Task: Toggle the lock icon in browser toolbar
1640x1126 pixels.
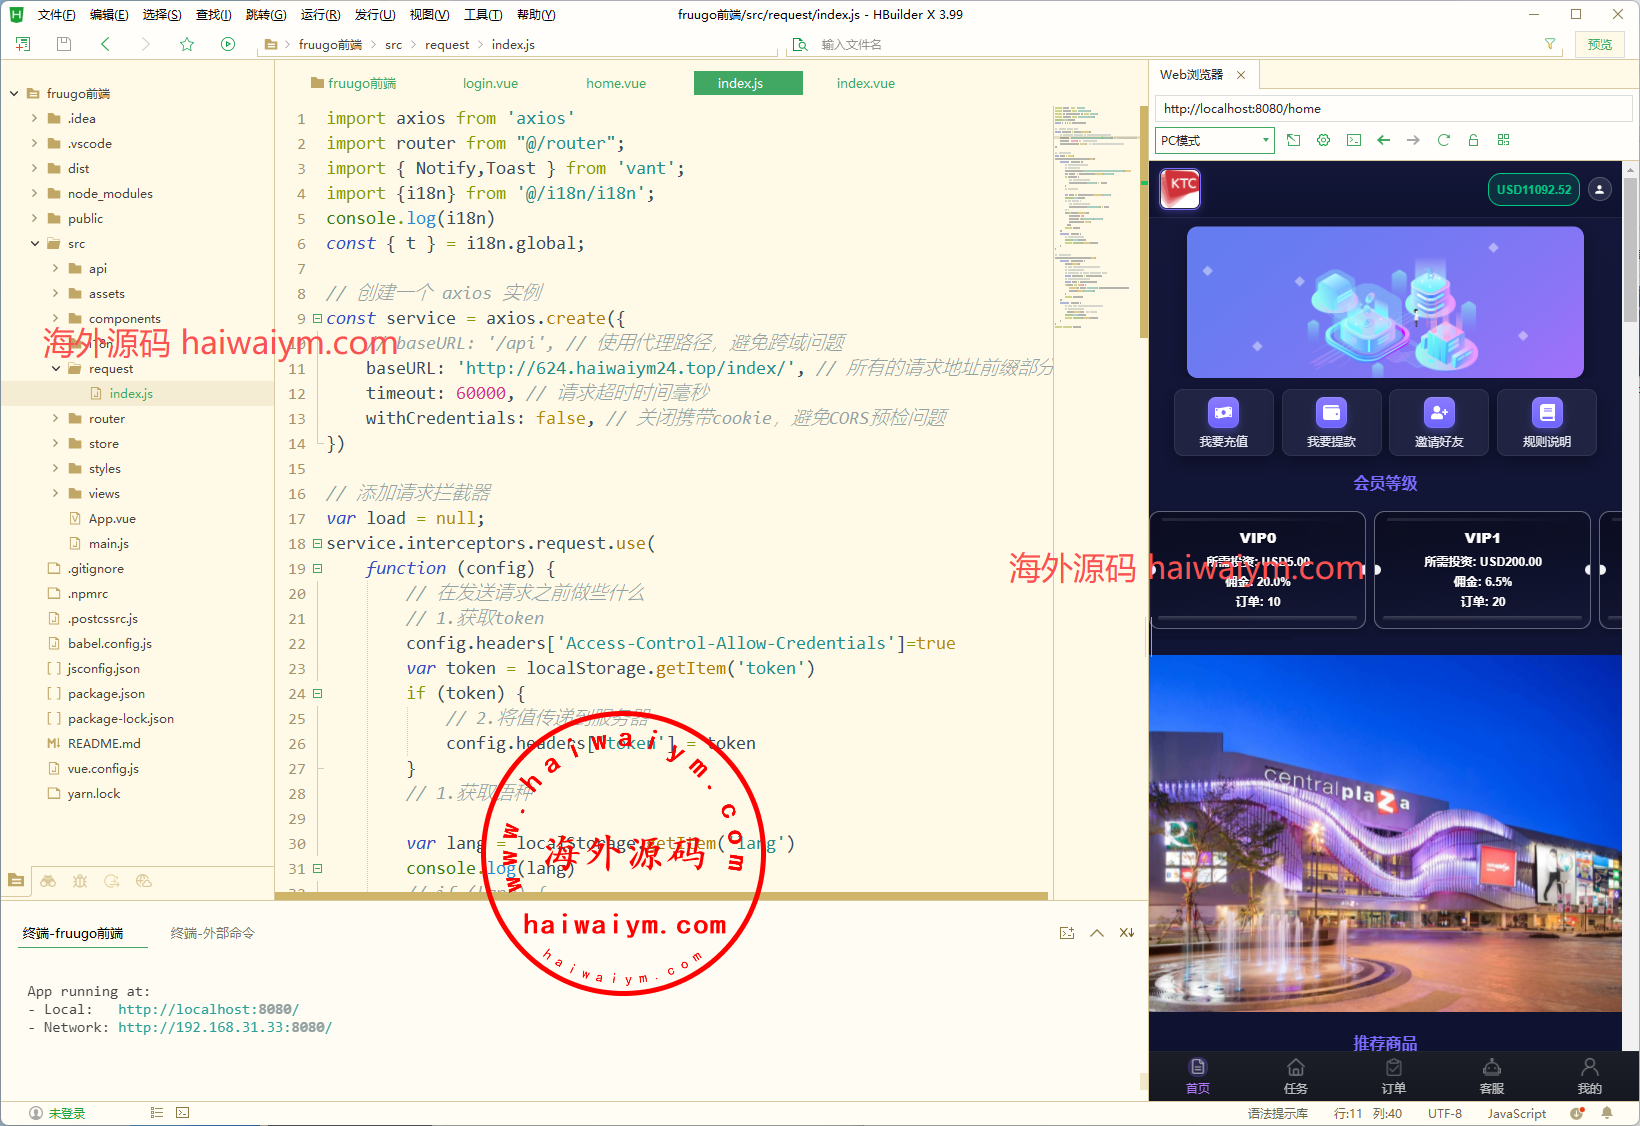Action: 1473,140
